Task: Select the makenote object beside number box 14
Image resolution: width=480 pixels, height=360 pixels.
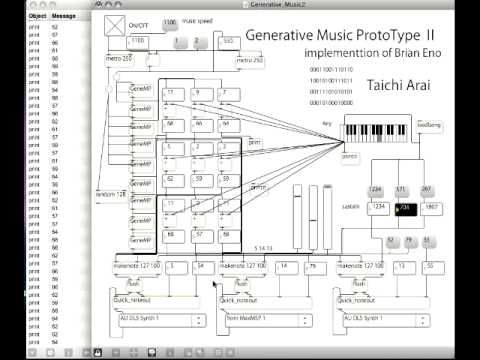Action: pos(243,268)
